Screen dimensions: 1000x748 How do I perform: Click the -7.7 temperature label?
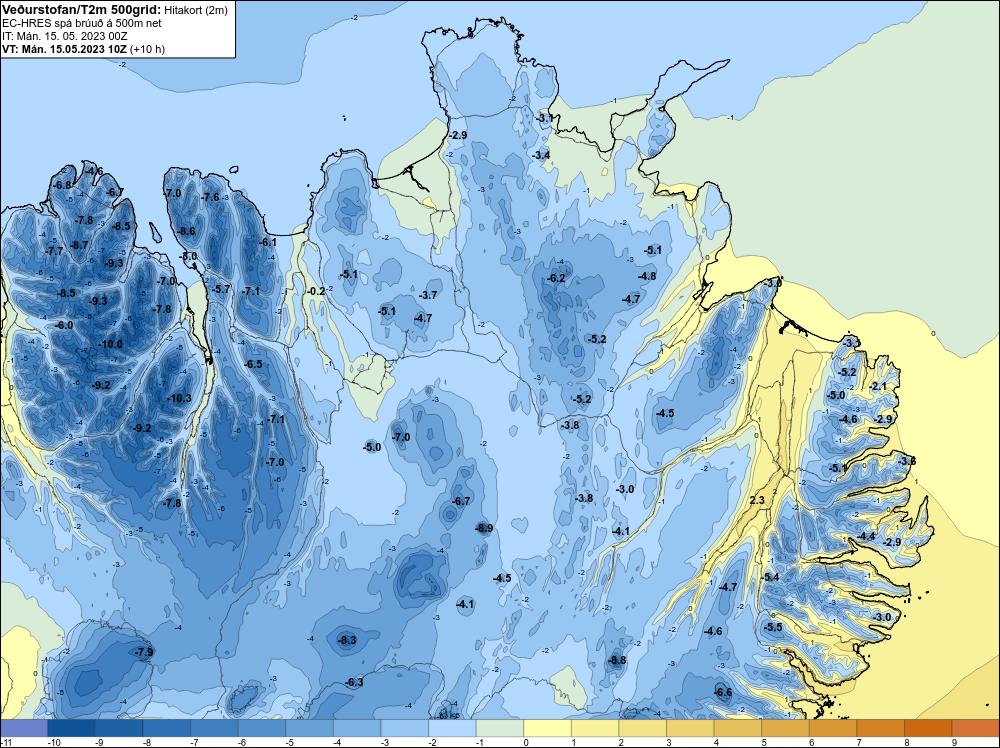[x=55, y=251]
